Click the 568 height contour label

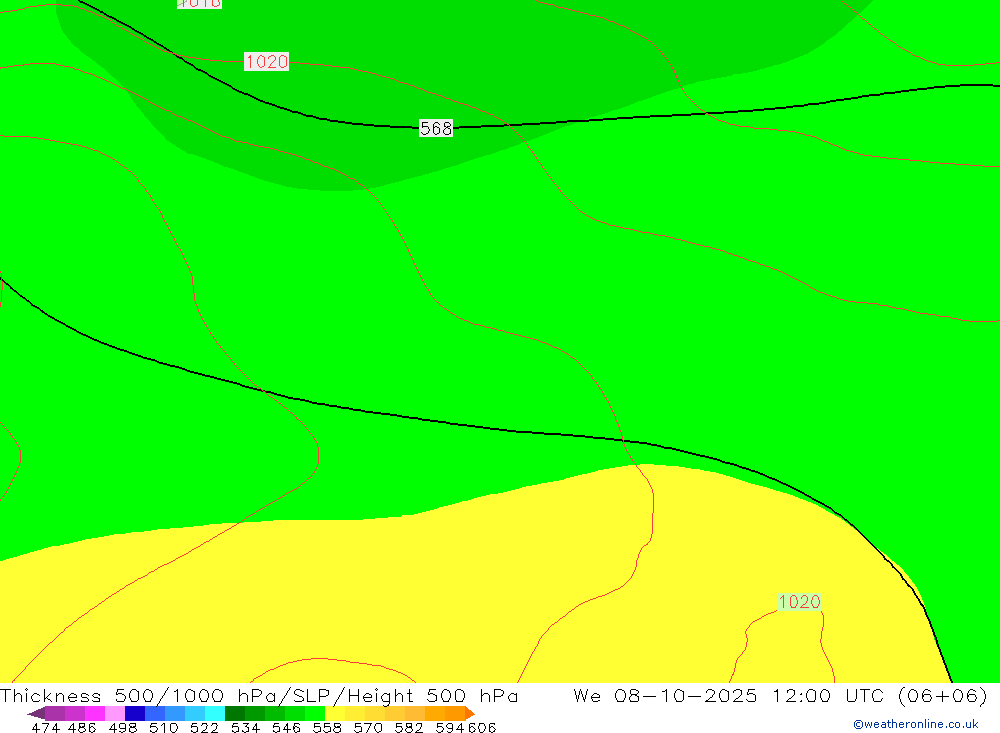coord(436,128)
